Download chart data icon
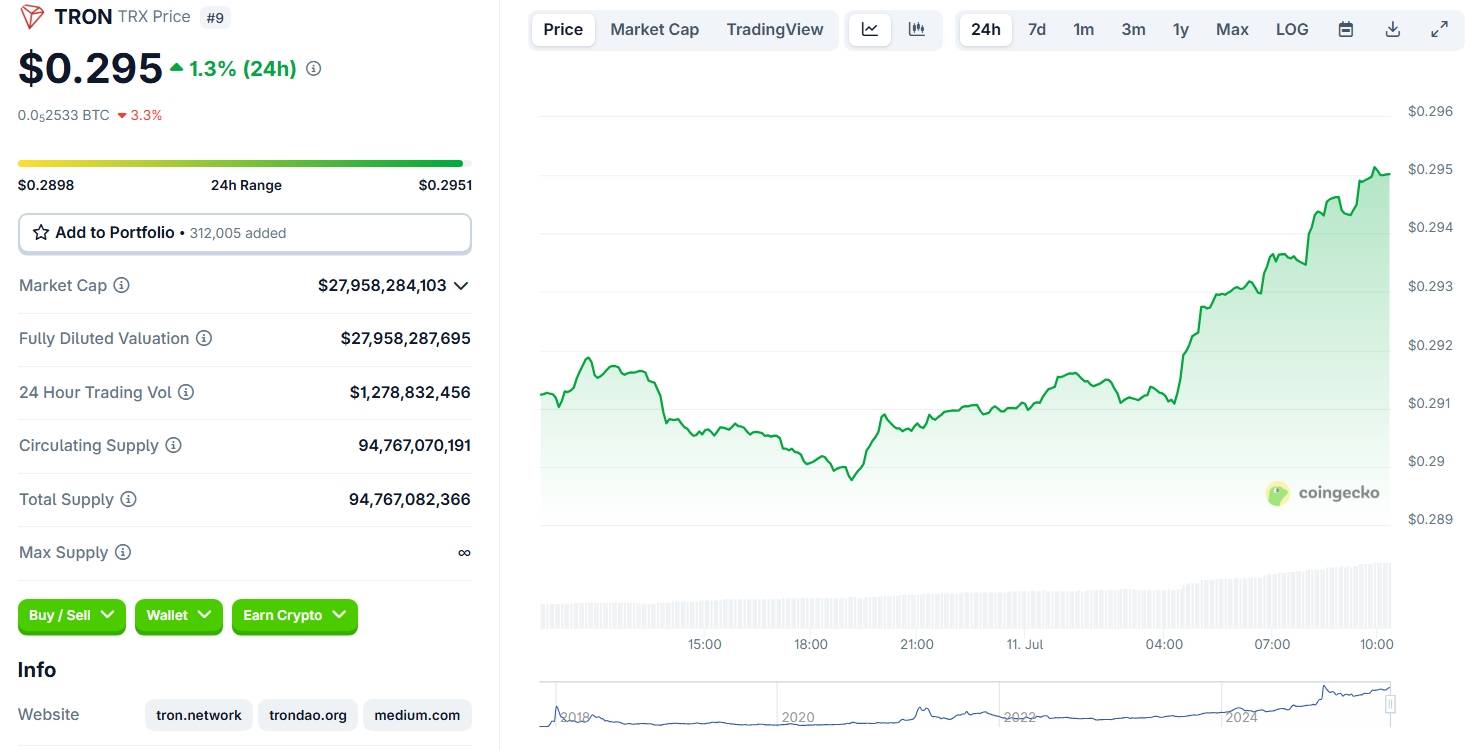 tap(1393, 30)
